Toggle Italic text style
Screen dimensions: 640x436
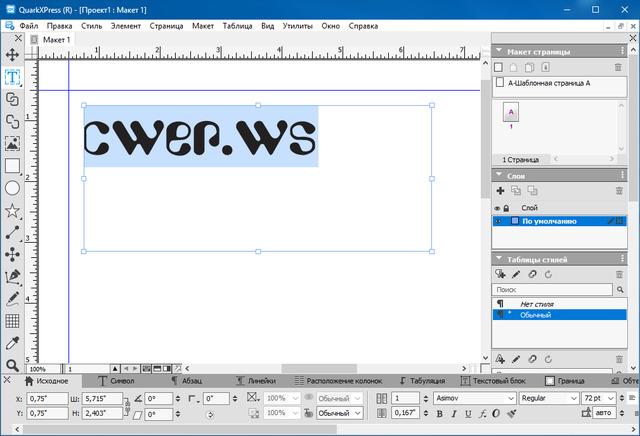click(453, 413)
